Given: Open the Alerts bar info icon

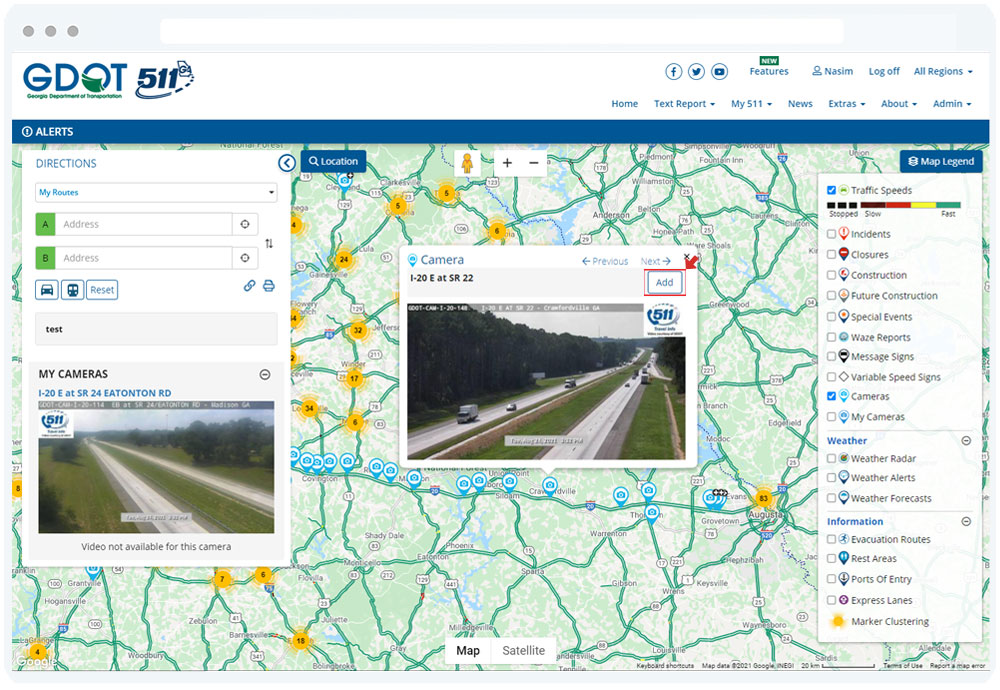Looking at the screenshot, I should (27, 132).
